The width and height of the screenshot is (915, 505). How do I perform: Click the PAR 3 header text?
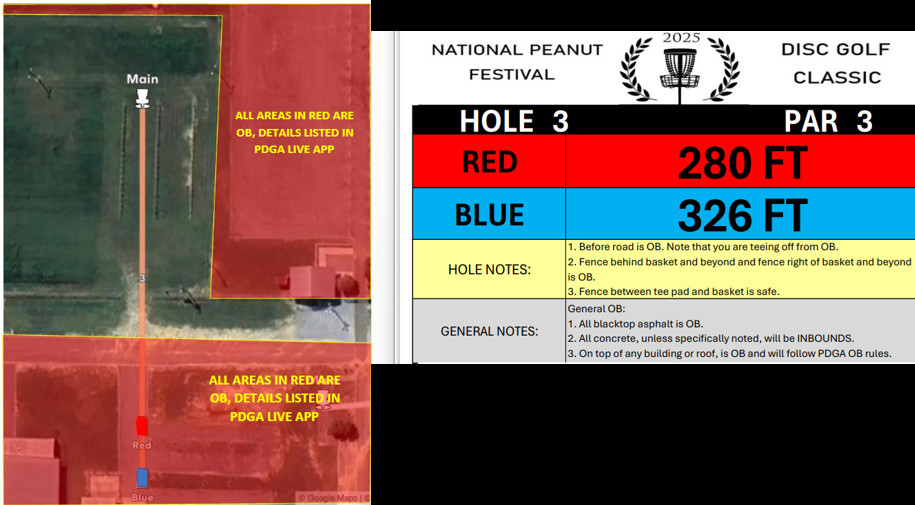828,121
